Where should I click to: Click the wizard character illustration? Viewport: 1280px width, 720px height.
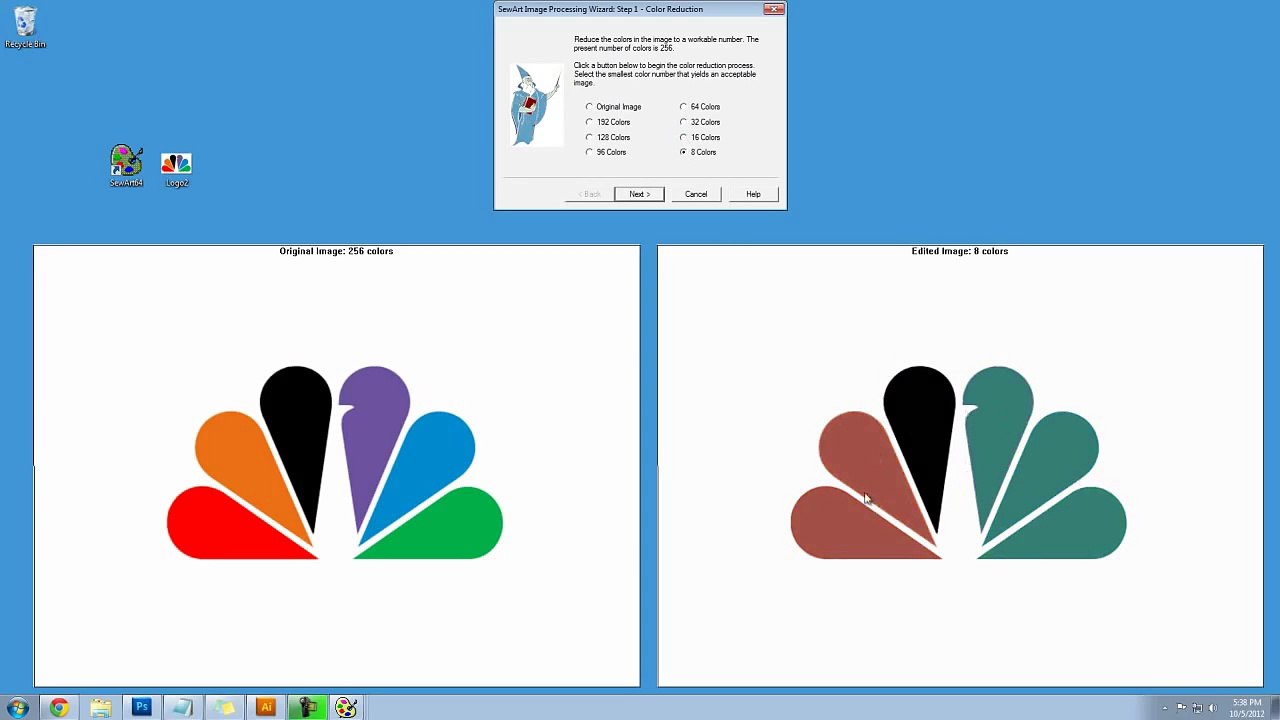(537, 105)
